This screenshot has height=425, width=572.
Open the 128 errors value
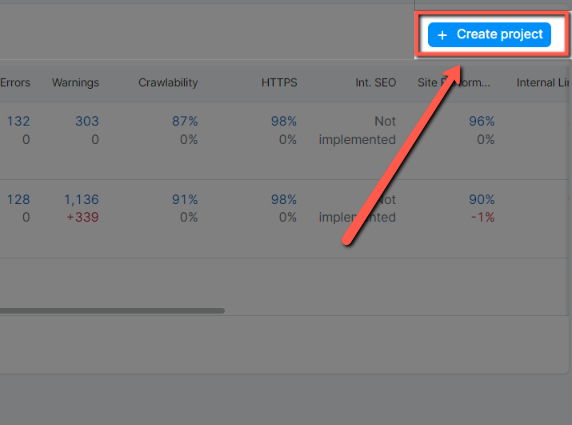pos(19,200)
